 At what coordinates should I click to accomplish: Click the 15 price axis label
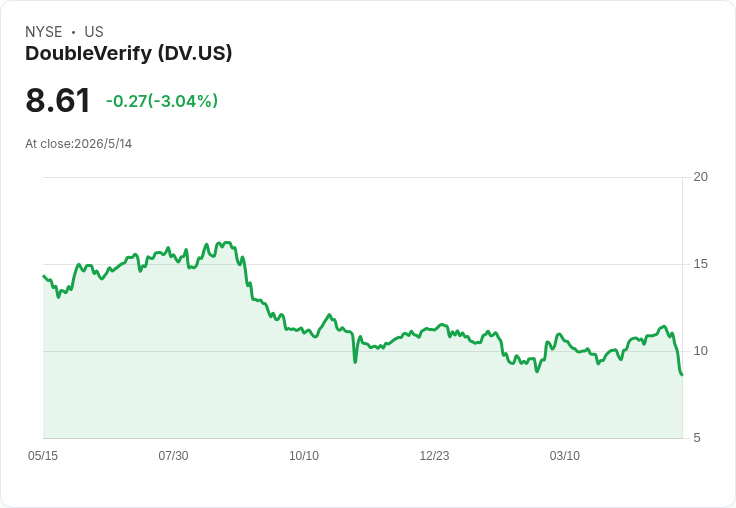[701, 264]
